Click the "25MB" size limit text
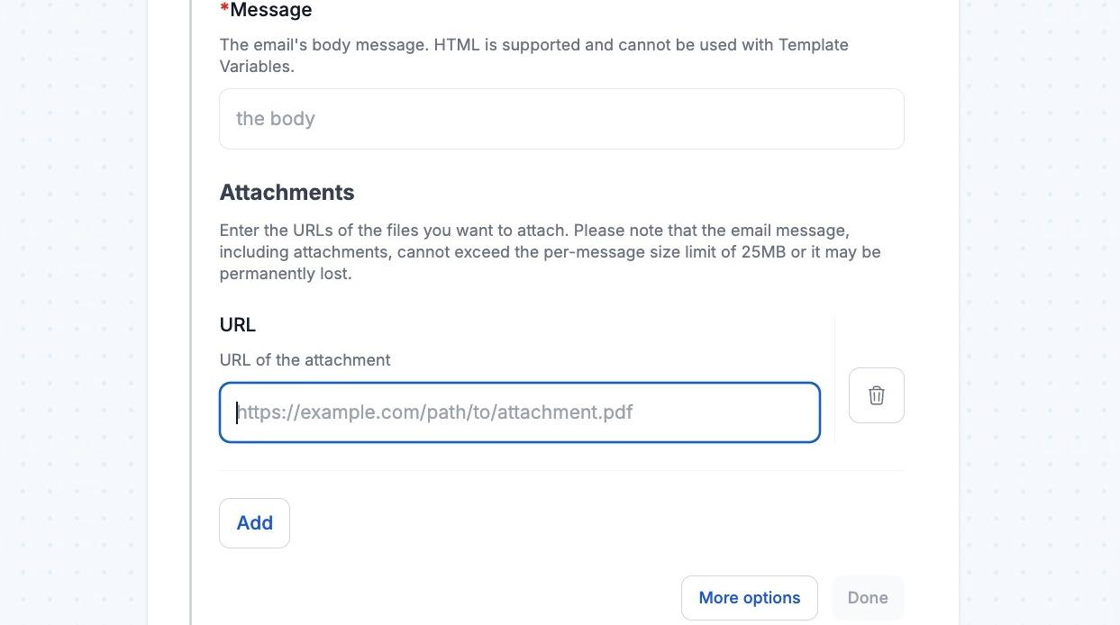 764,252
